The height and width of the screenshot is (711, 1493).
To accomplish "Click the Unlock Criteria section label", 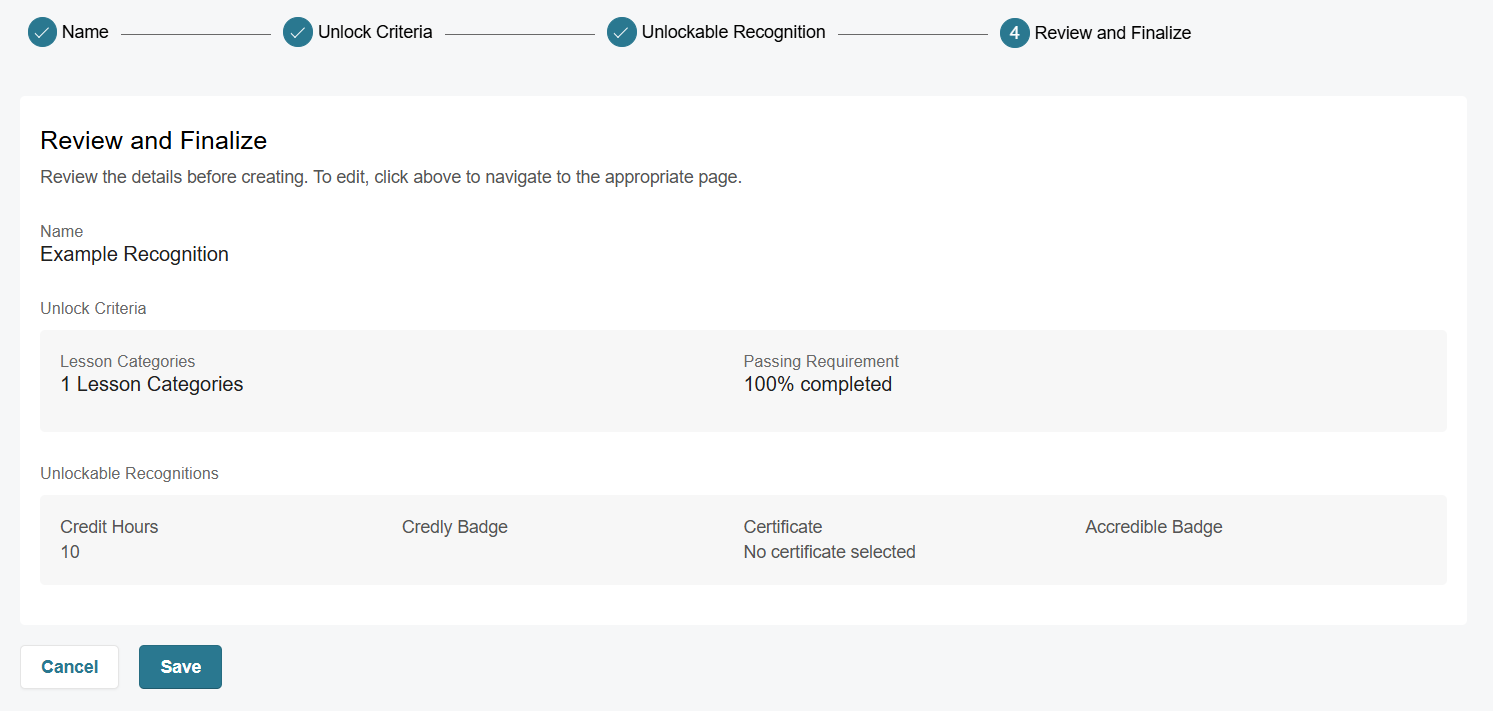I will click(x=93, y=309).
